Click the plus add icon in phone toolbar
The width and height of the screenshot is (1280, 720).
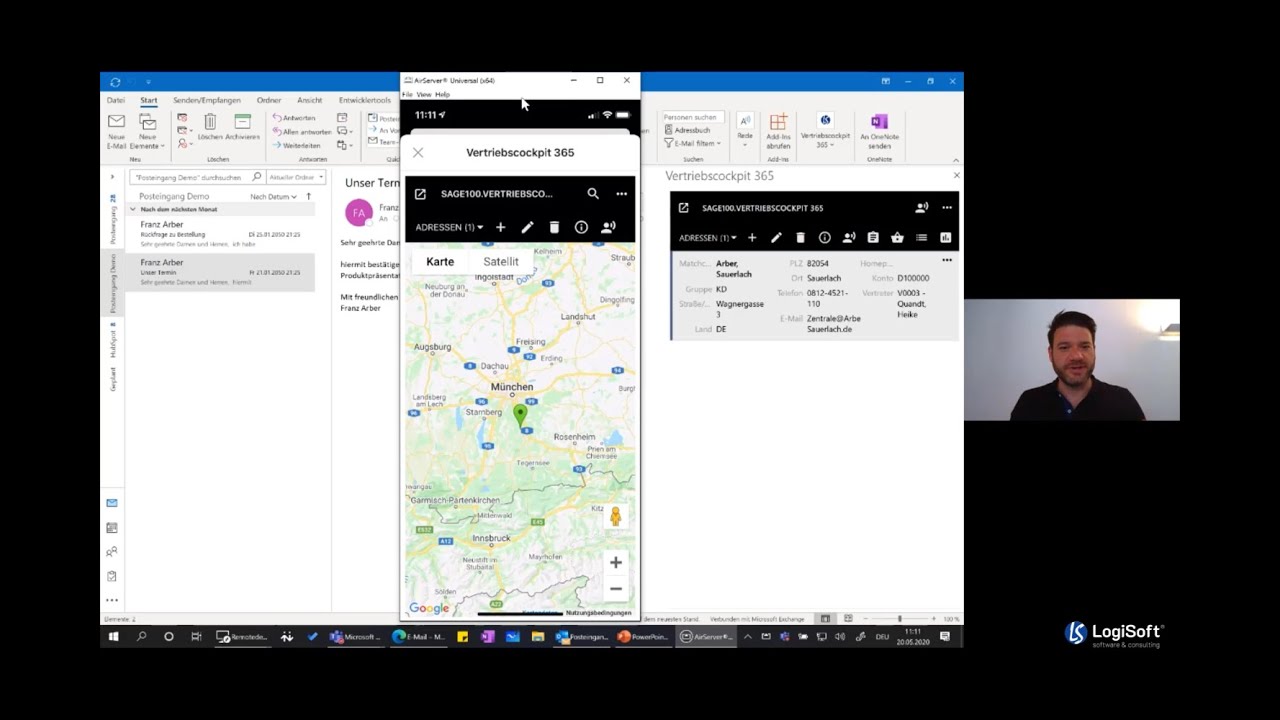click(x=500, y=227)
